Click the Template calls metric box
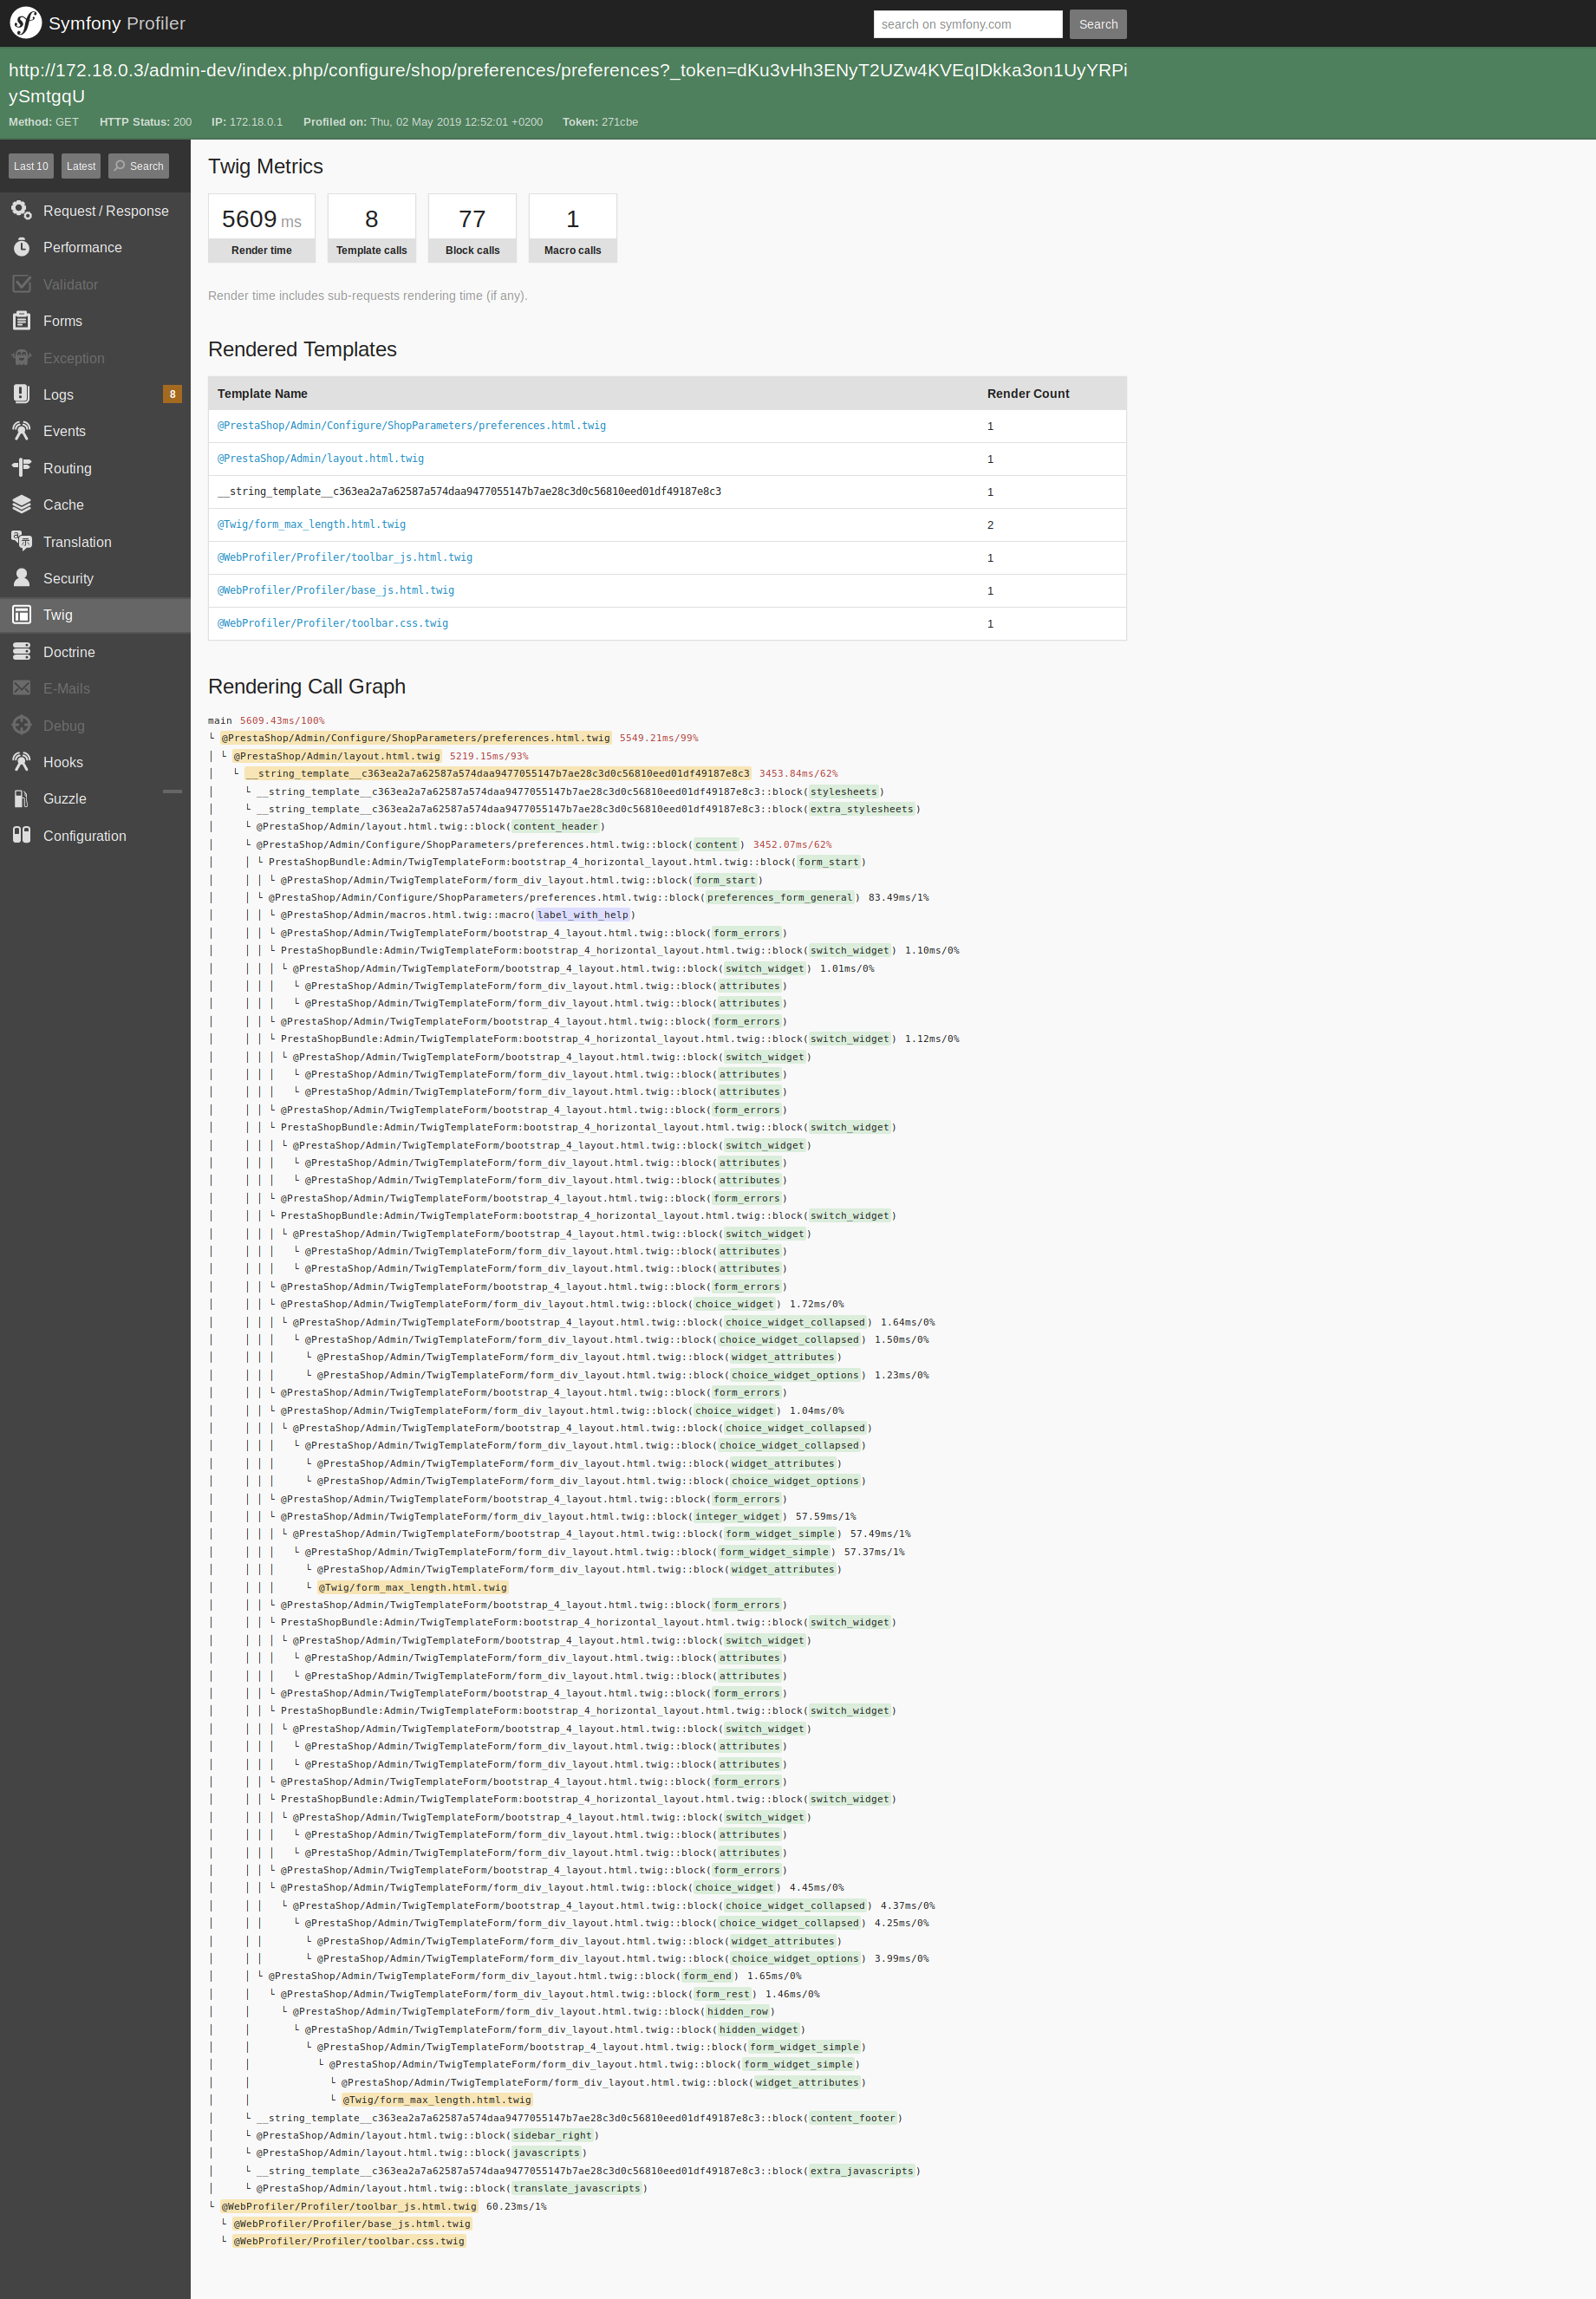1596x2299 pixels. click(x=371, y=228)
